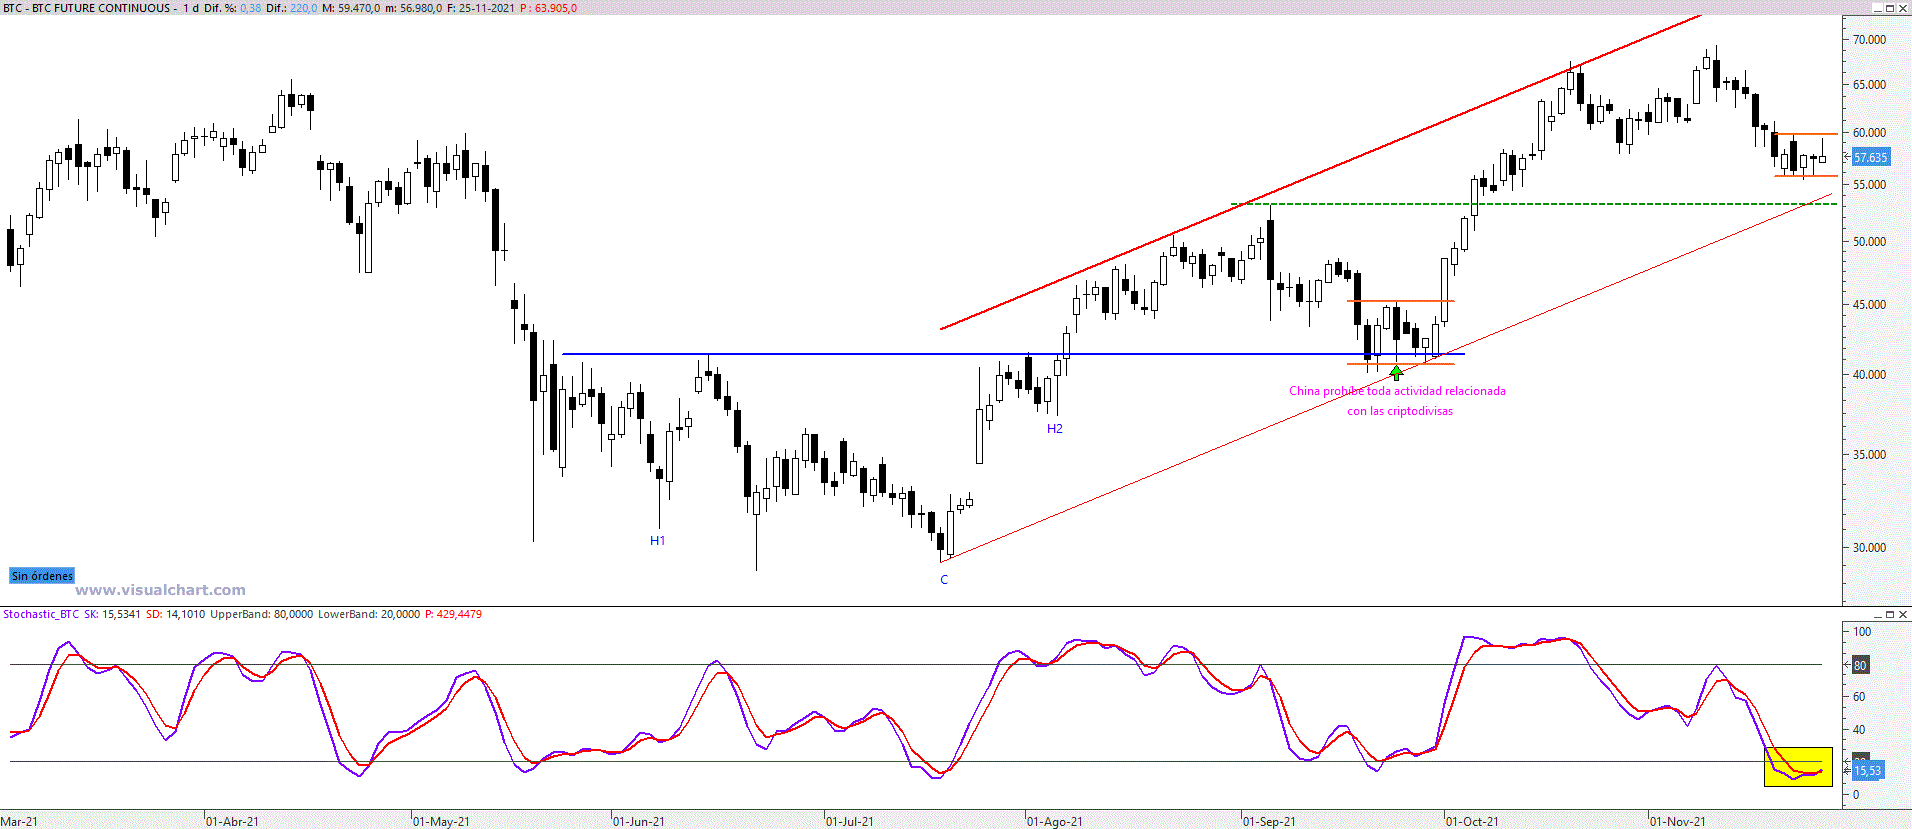Screen dimensions: 1912x829
Task: Click the 'M: 59.470,0' high value
Action: 351,8
